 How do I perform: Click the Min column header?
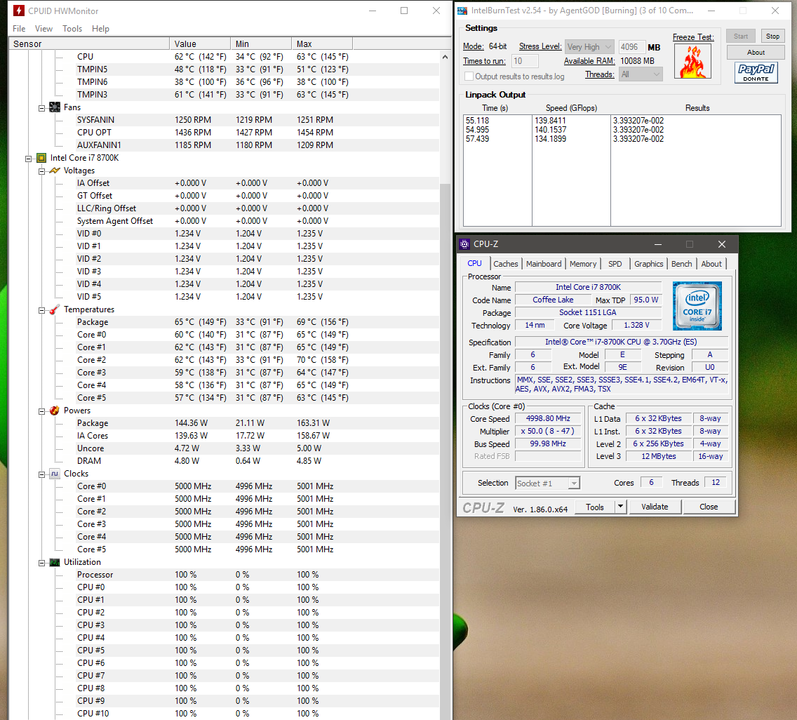click(261, 44)
